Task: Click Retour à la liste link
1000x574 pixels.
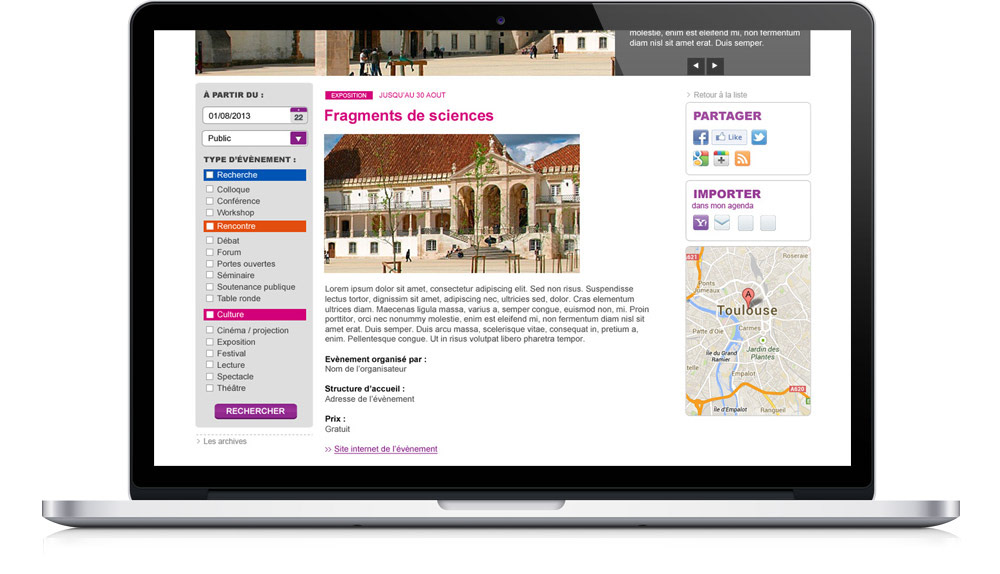Action: [x=720, y=95]
